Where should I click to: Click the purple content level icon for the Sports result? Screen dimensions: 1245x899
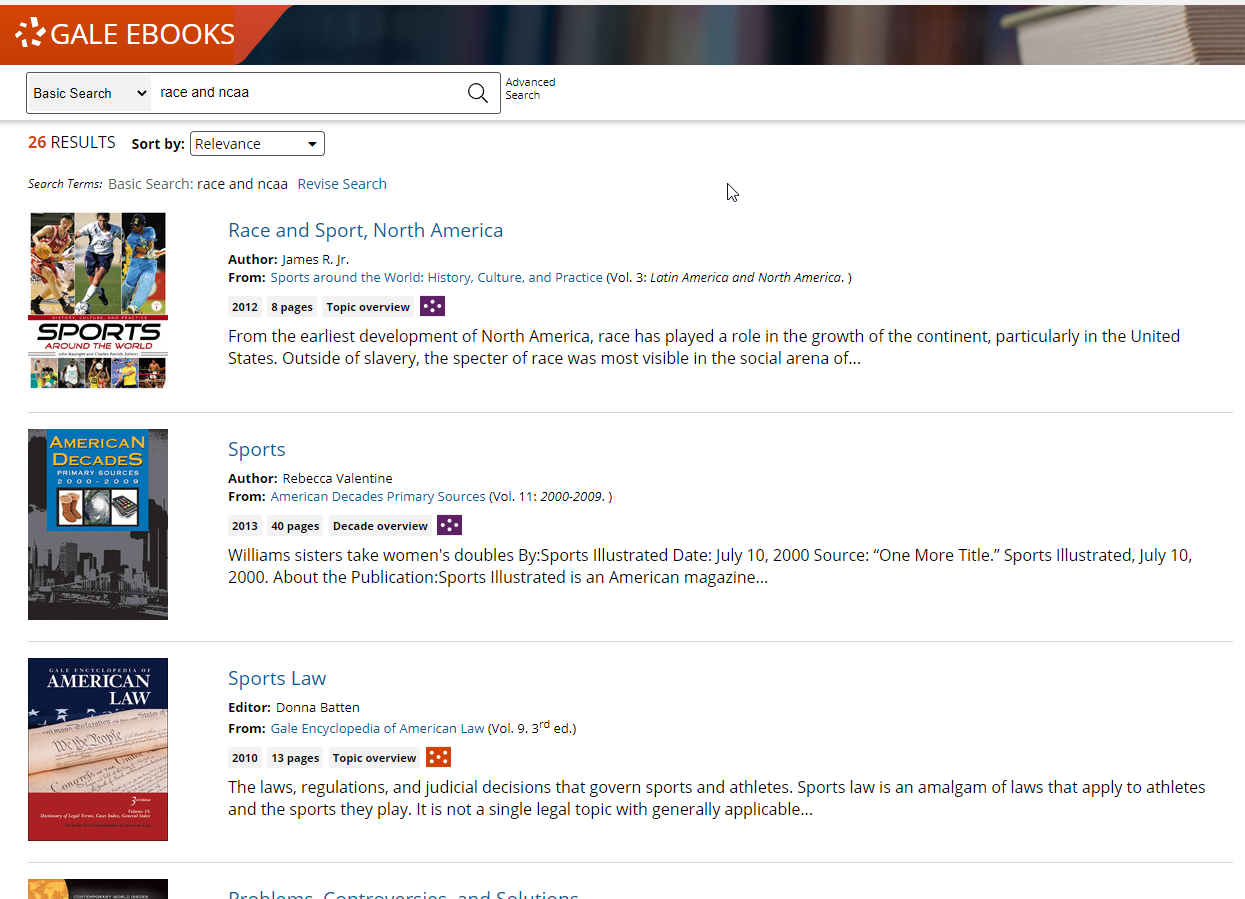click(449, 525)
